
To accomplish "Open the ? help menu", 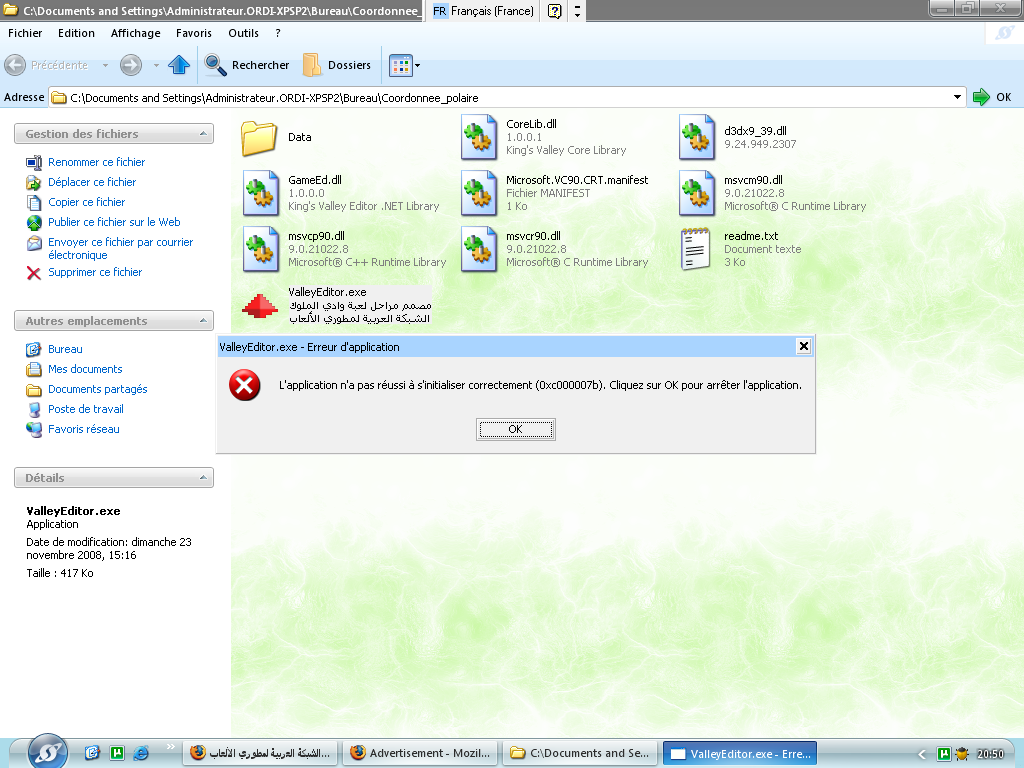I will [x=278, y=33].
